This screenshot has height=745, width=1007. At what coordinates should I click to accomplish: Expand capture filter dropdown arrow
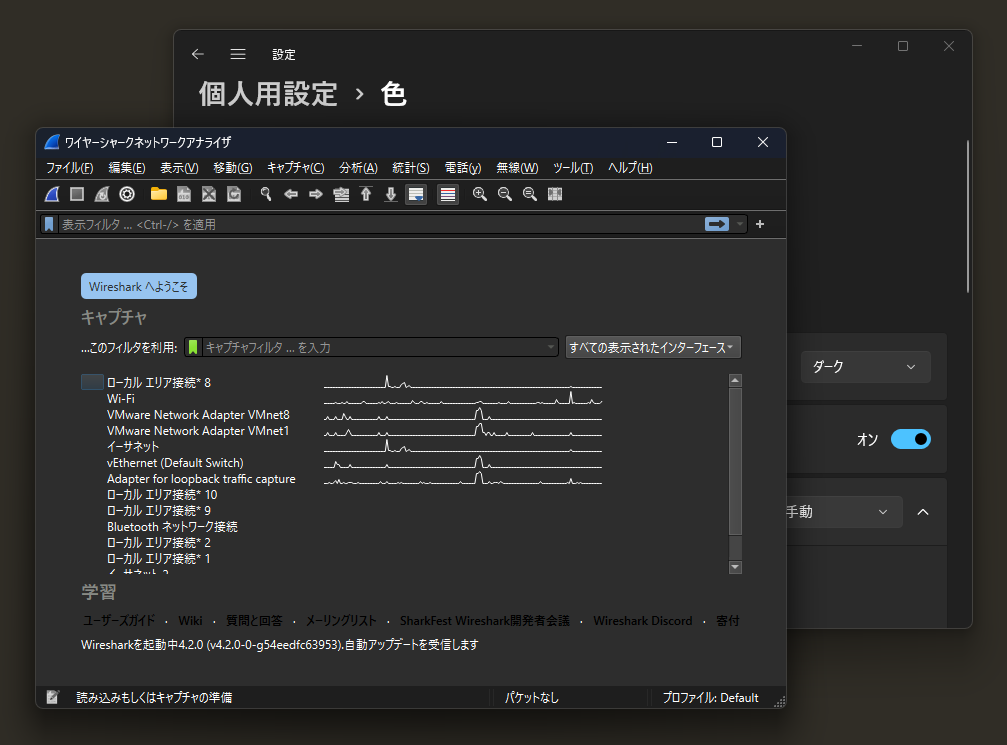pyautogui.click(x=551, y=347)
